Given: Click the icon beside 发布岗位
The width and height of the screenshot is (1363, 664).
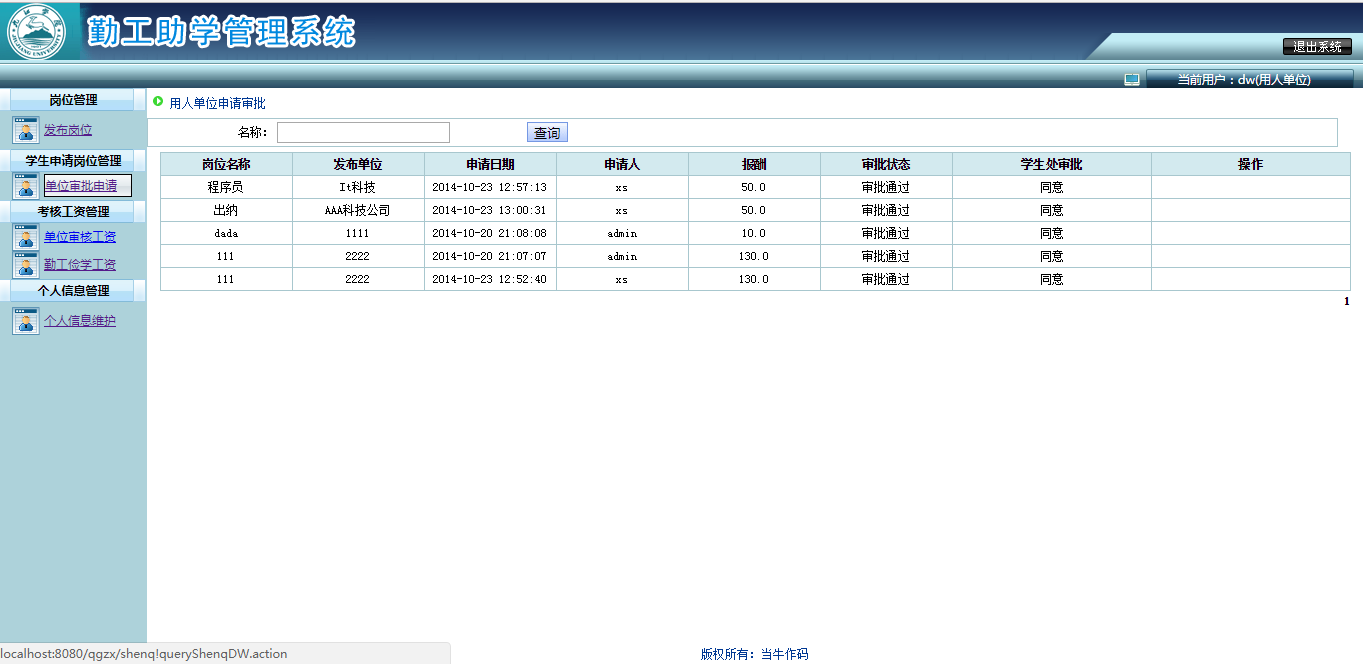Looking at the screenshot, I should [26, 130].
